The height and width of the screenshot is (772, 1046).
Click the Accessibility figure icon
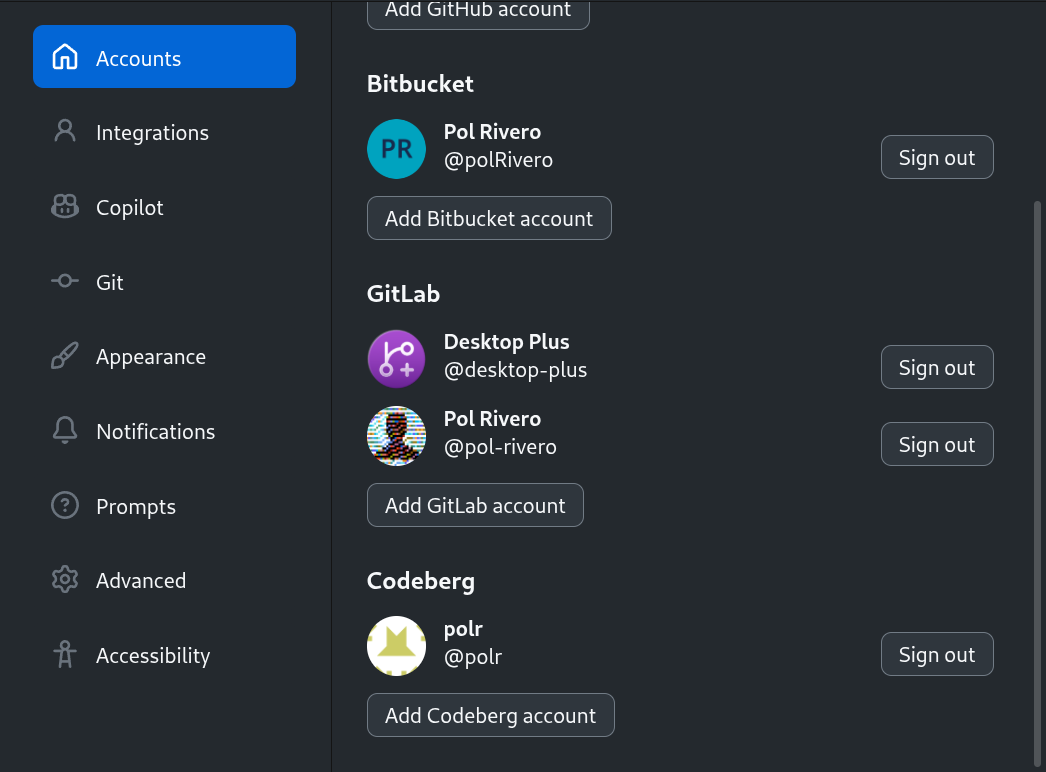65,654
